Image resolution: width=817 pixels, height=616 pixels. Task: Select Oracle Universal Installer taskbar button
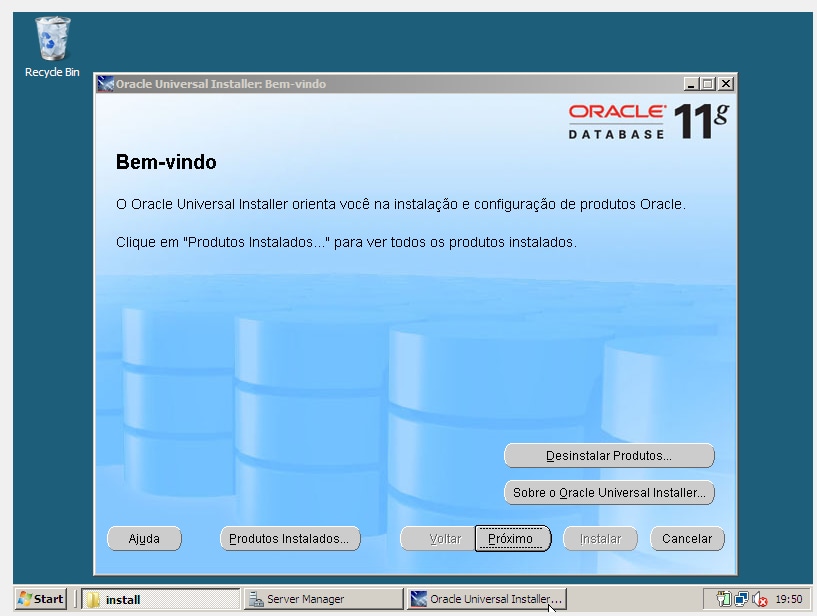pyautogui.click(x=487, y=599)
